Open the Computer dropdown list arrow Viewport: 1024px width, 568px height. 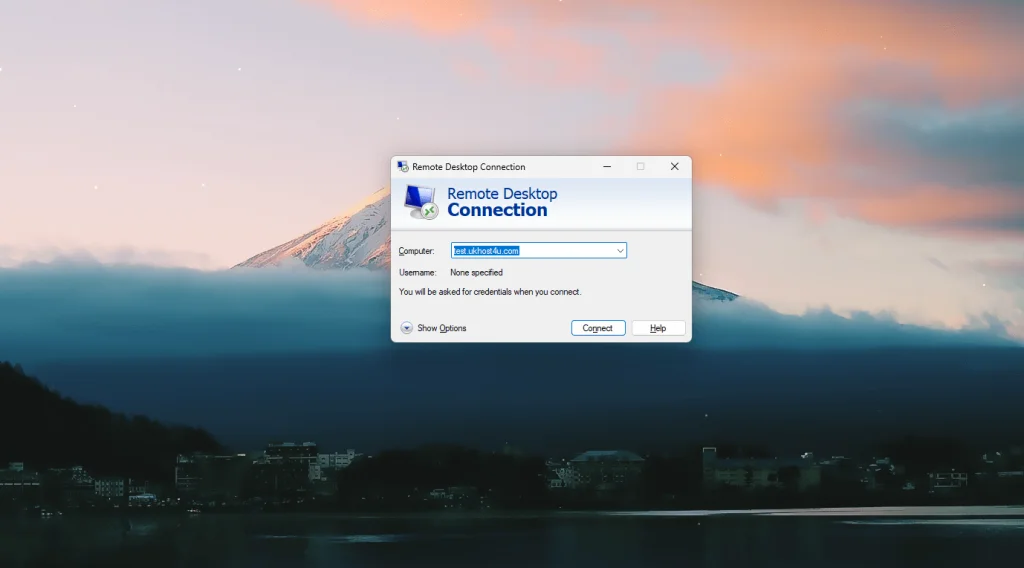[x=620, y=251]
